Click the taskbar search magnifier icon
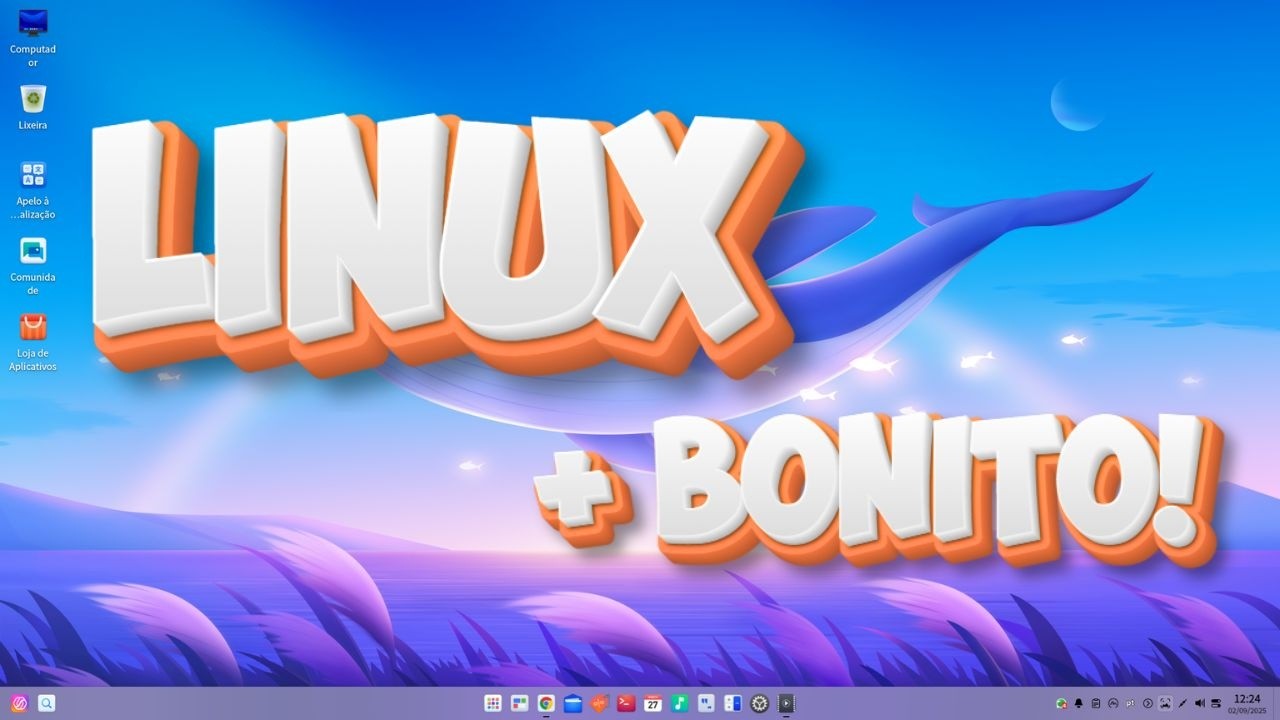Viewport: 1280px width, 720px height. [47, 703]
